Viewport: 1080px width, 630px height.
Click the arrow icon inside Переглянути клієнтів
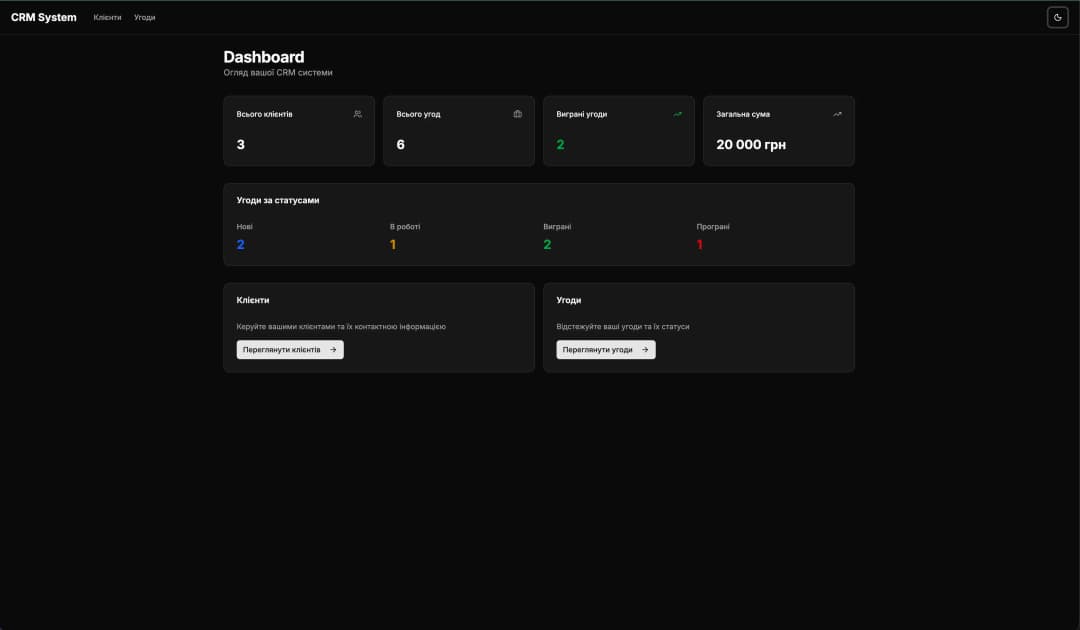(x=333, y=350)
